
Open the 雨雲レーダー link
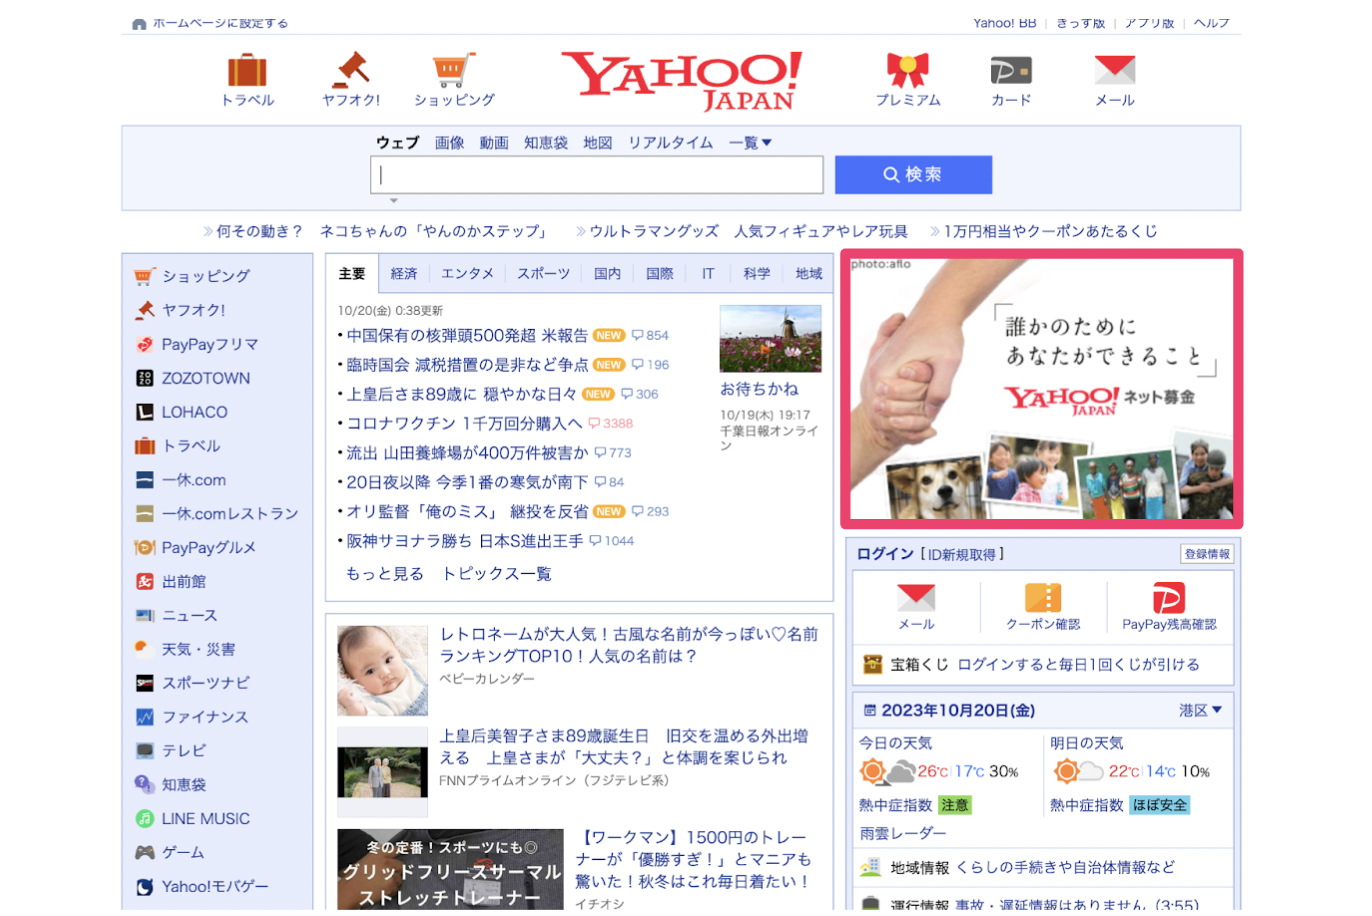tap(902, 834)
